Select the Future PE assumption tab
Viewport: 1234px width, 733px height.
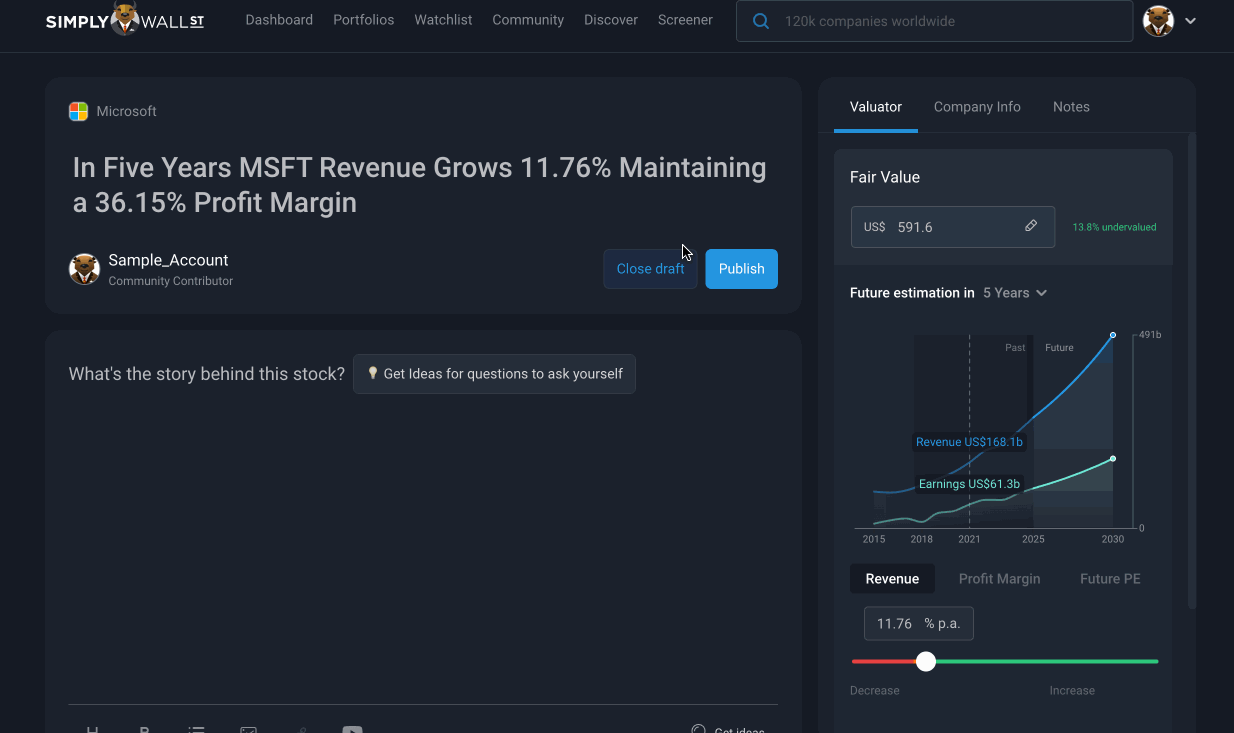[1110, 579]
